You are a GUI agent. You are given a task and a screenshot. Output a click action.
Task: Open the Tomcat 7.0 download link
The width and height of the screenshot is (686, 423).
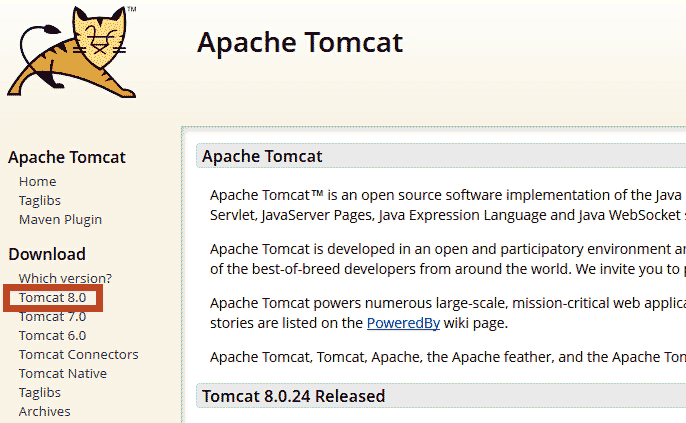(x=52, y=316)
